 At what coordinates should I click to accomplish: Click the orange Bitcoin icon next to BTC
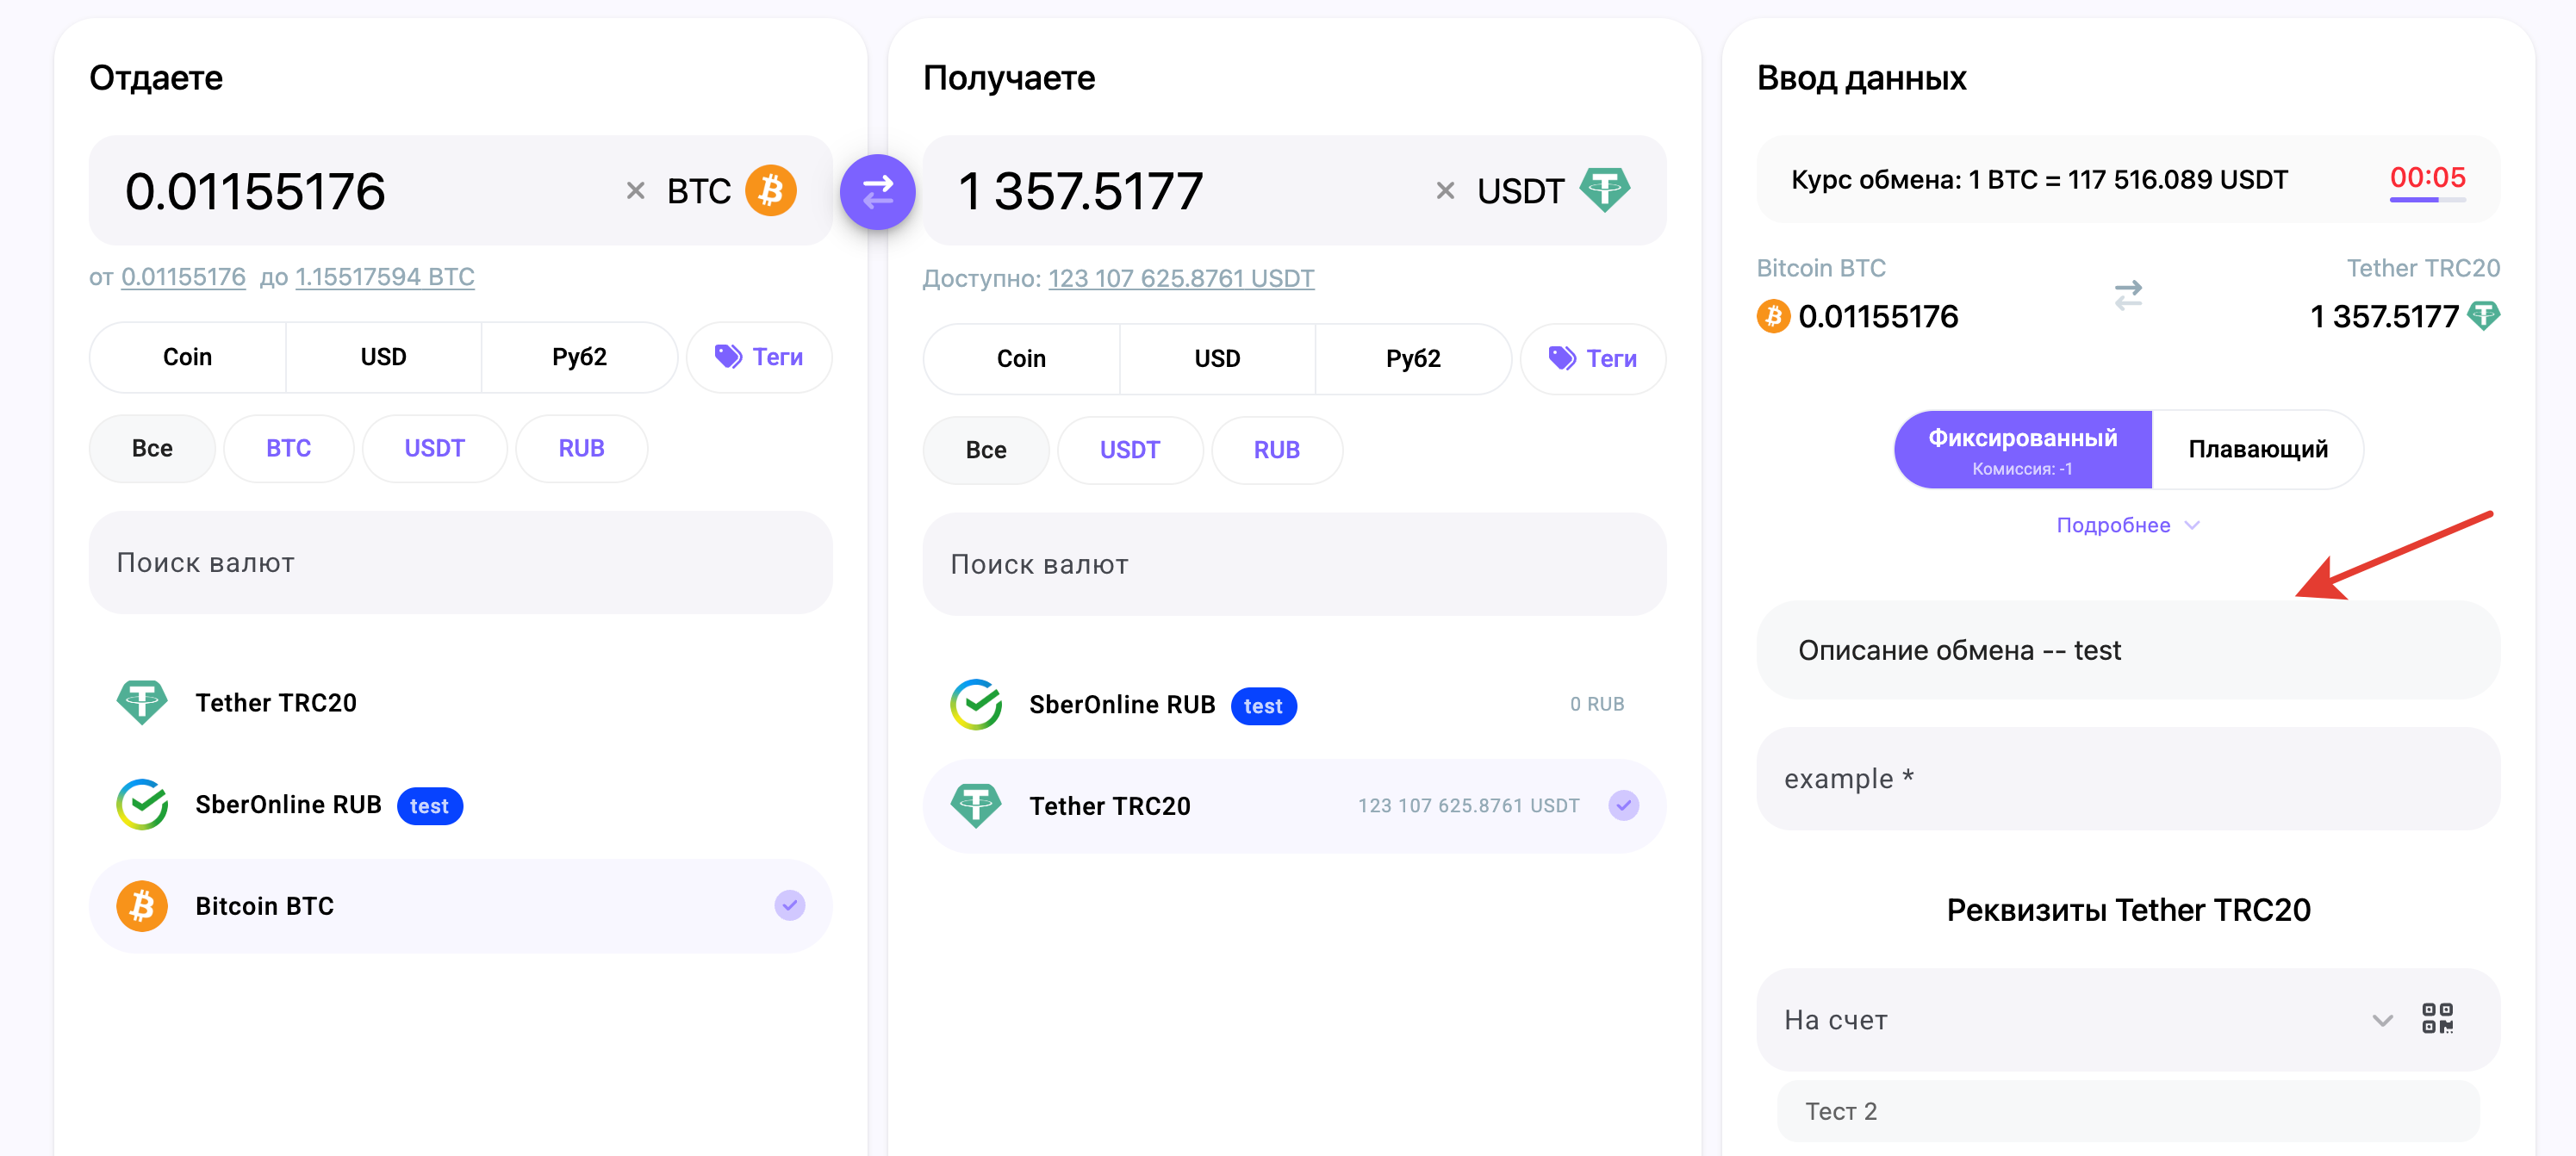[771, 190]
